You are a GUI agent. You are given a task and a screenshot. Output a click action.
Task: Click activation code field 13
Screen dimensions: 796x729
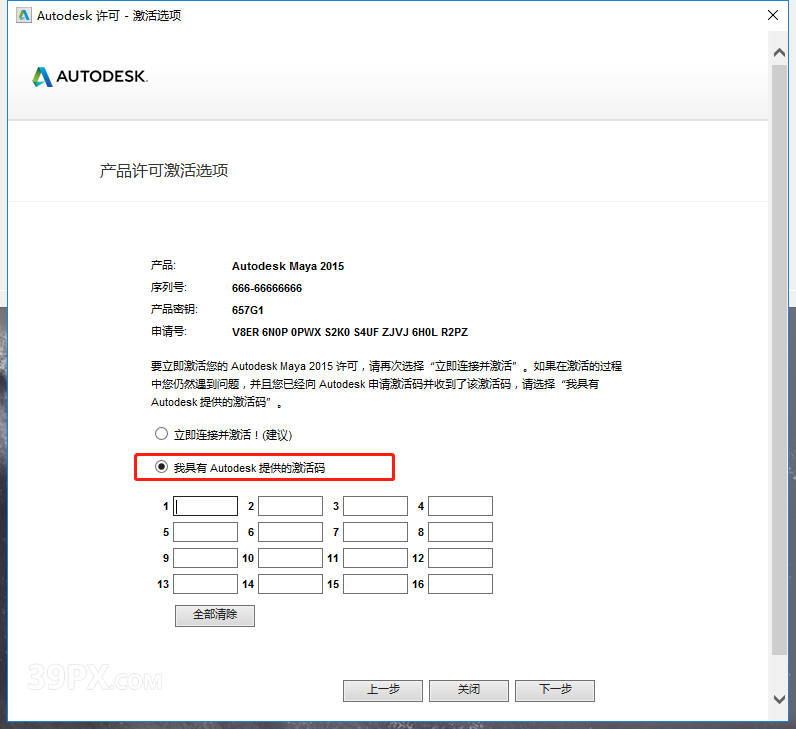pos(205,584)
